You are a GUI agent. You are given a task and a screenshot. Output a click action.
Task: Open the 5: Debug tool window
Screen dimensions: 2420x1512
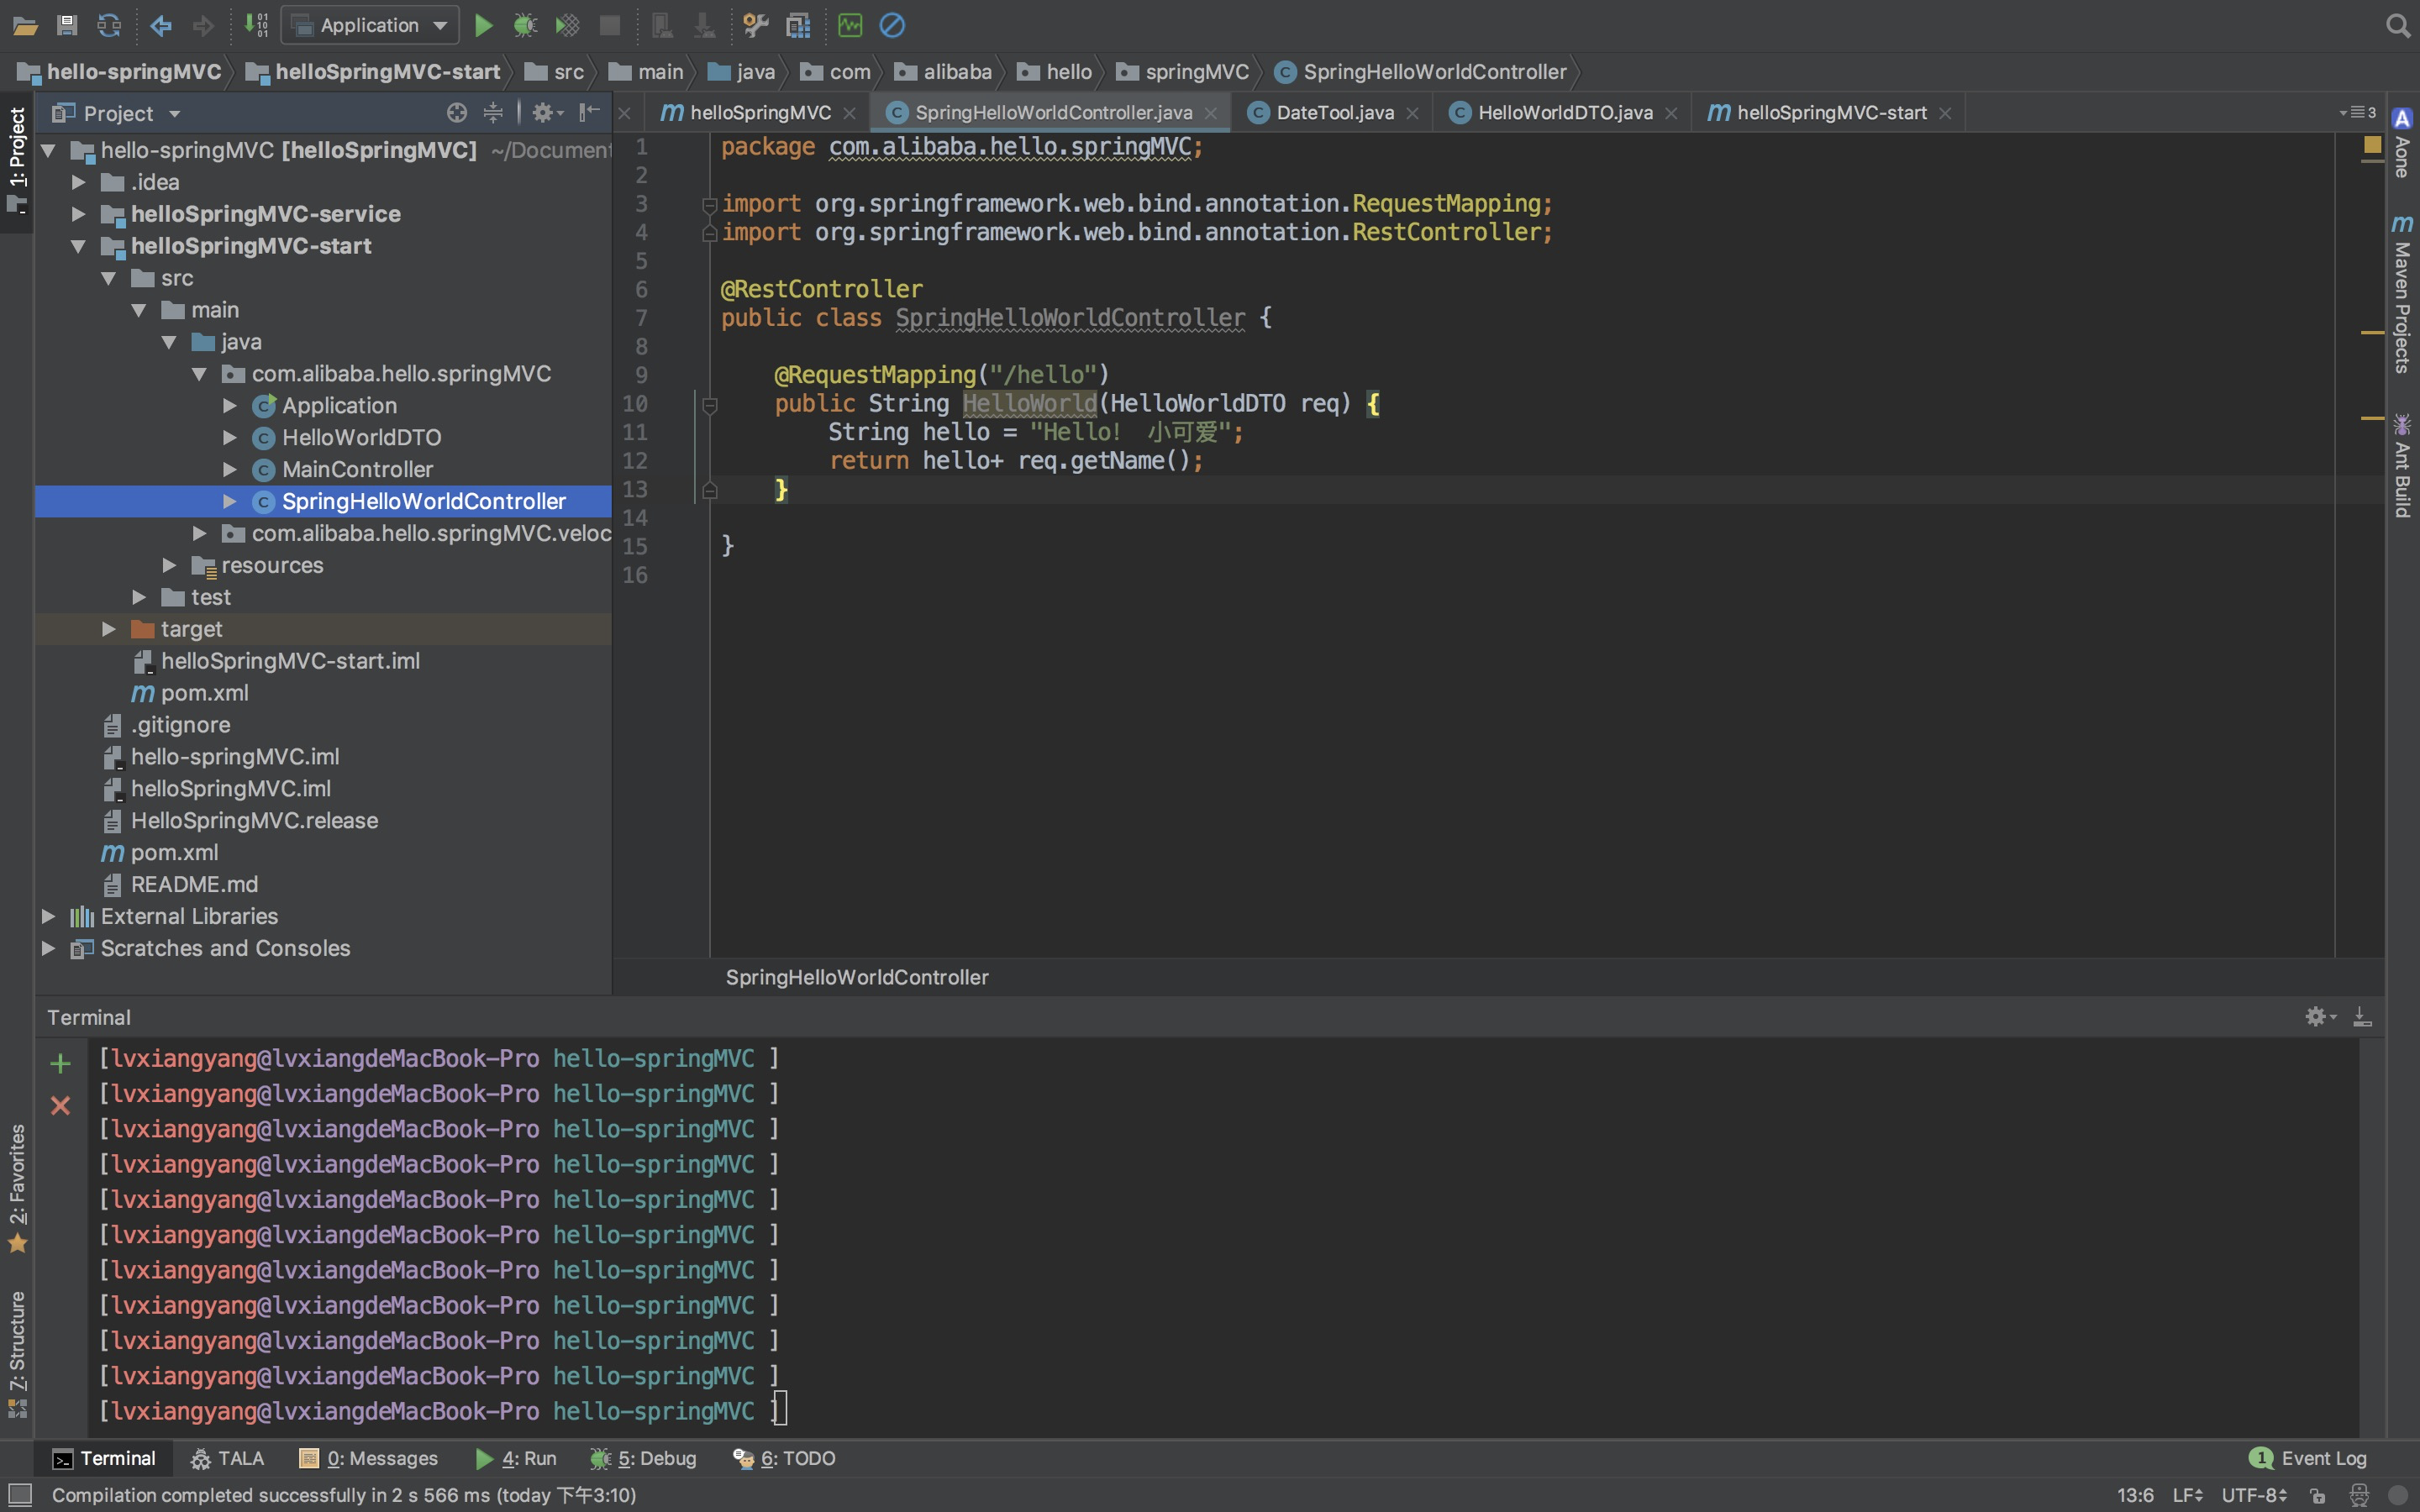pos(643,1459)
